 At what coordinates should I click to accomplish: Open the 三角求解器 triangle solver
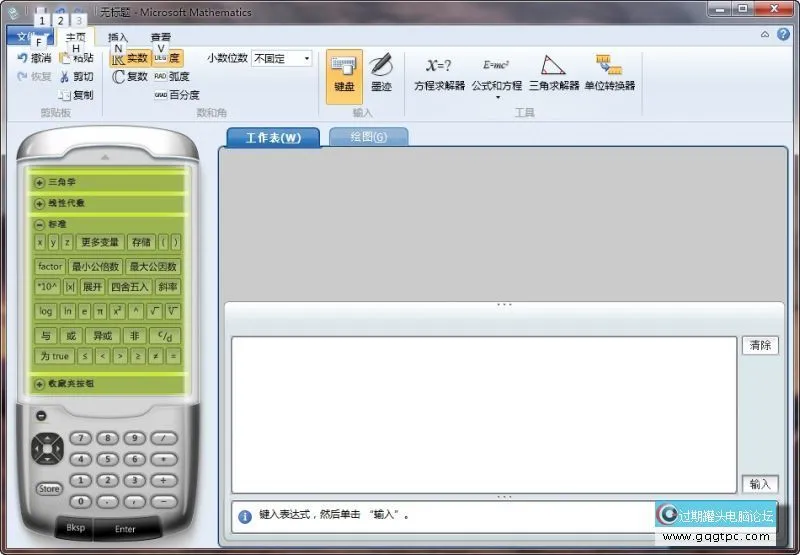(553, 73)
